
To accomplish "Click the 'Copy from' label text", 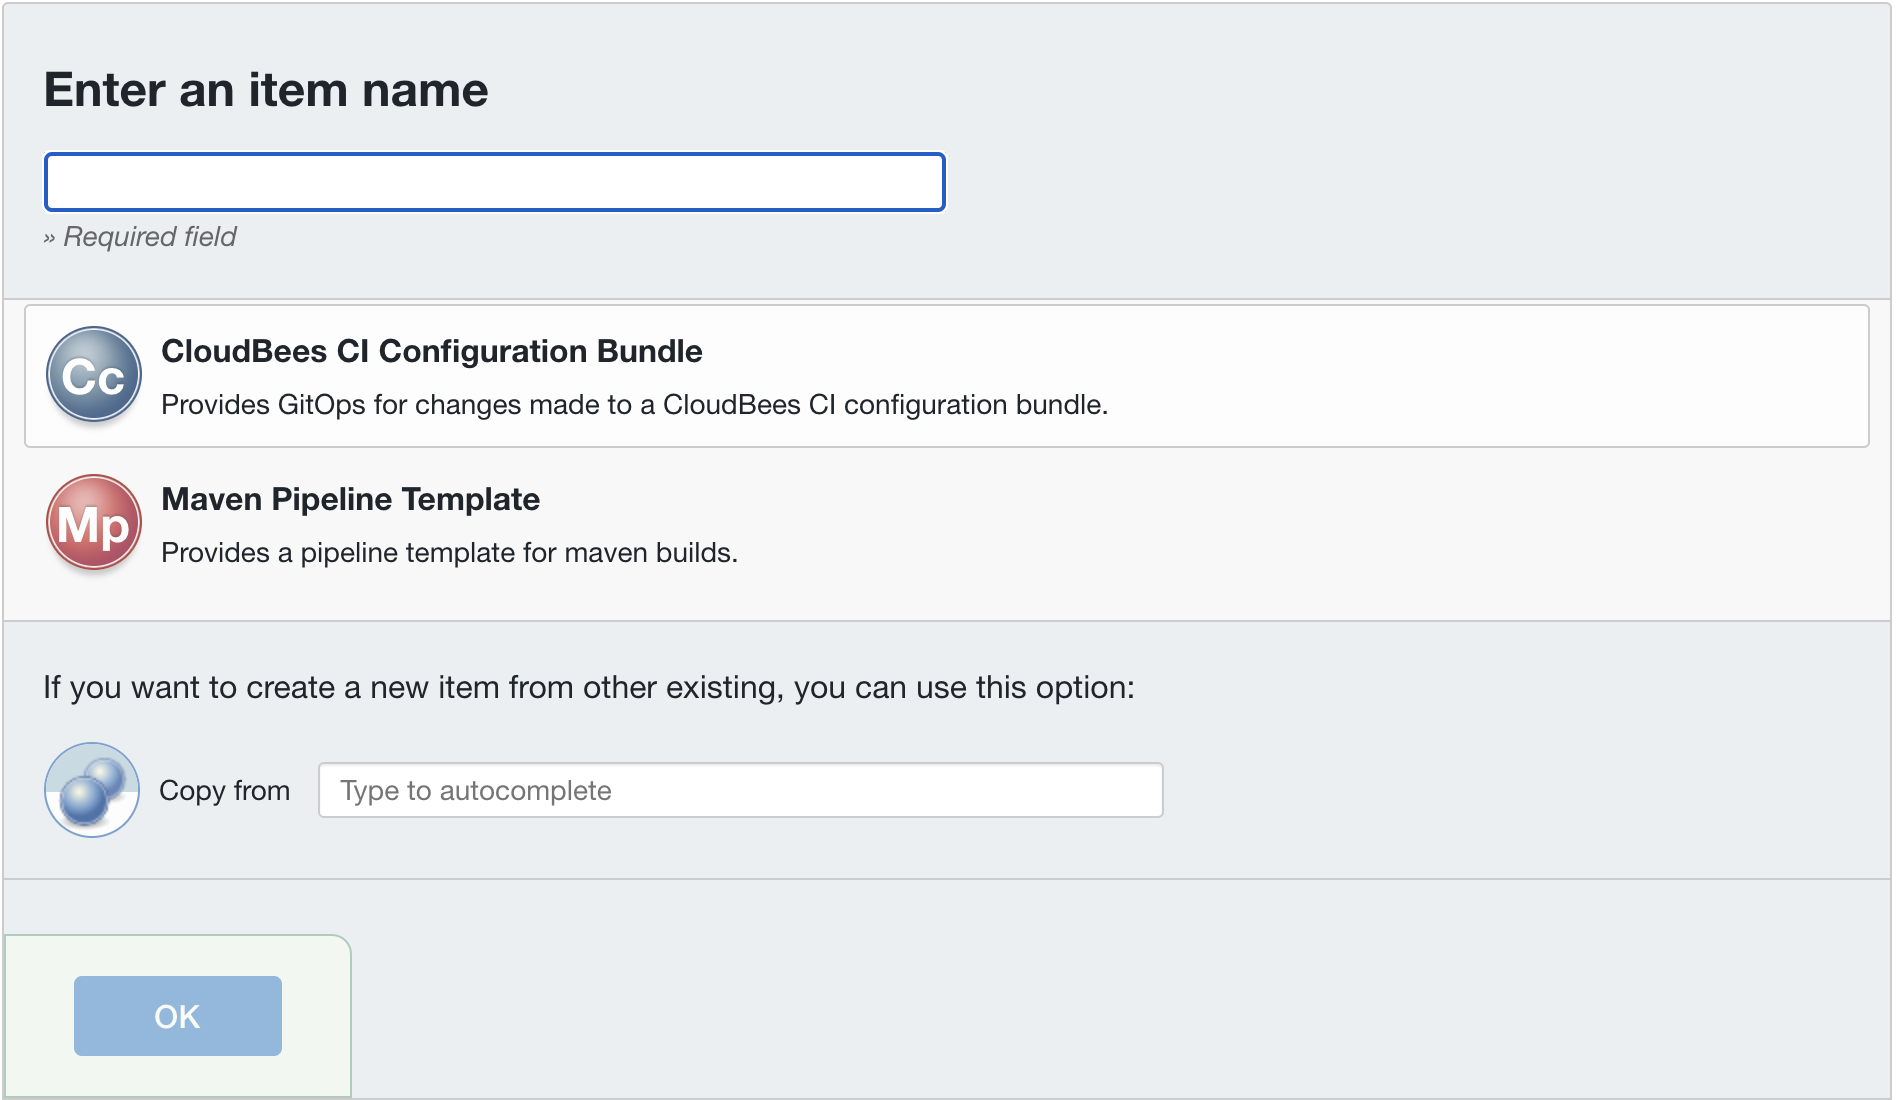I will click(x=224, y=790).
